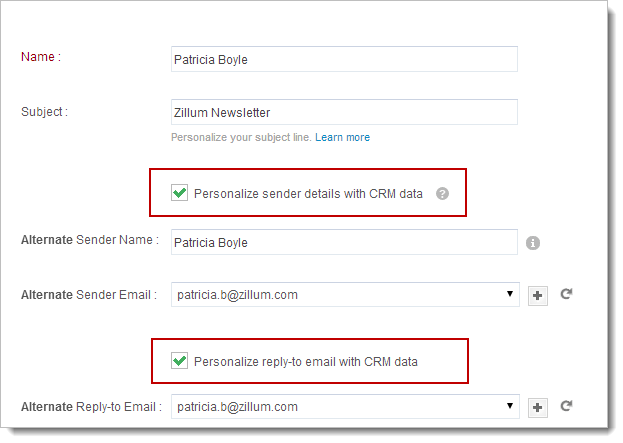This screenshot has width=623, height=443.
Task: Toggle Personalize reply-to email with CRM data
Action: coord(180,361)
